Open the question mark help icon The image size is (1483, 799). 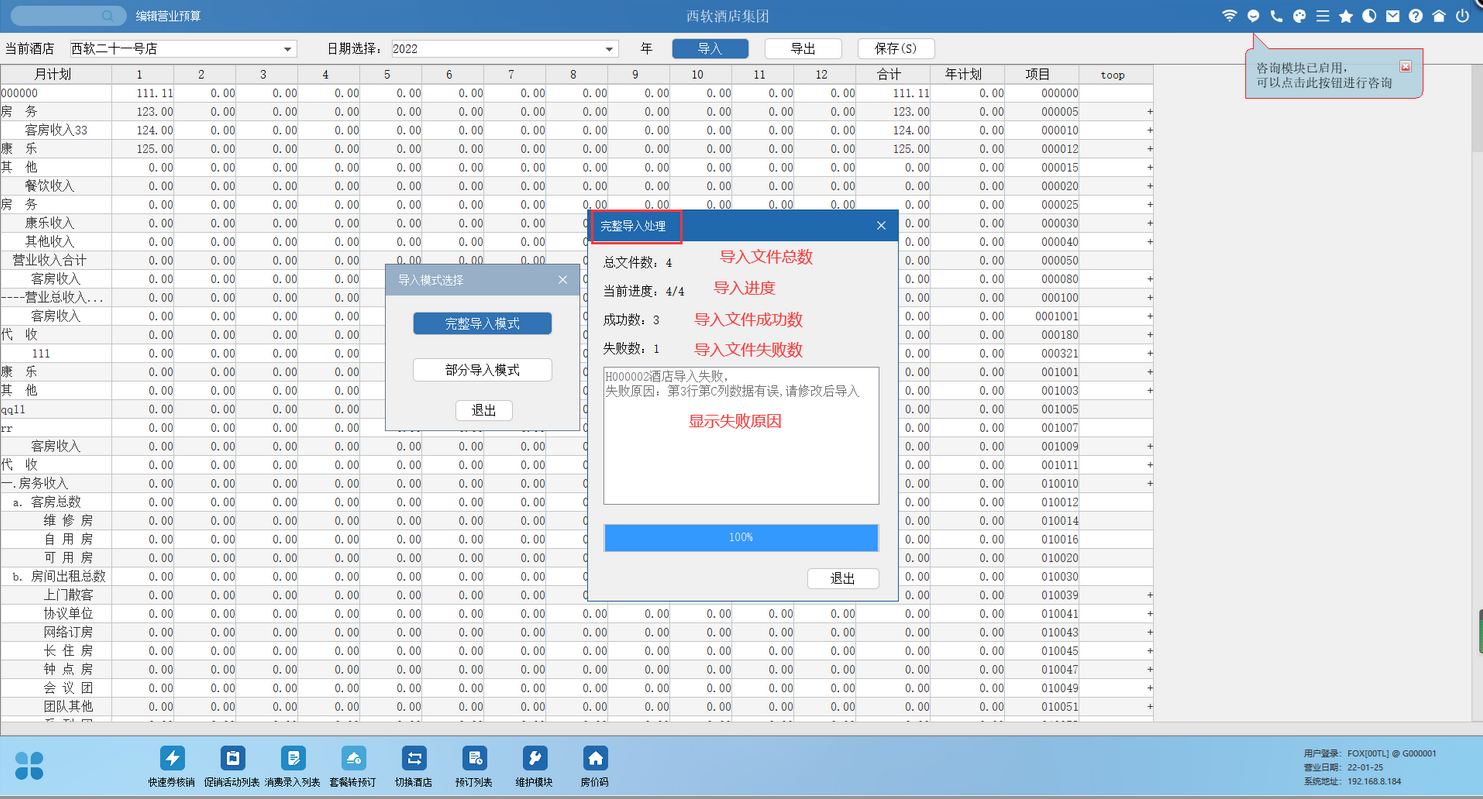coord(1416,16)
